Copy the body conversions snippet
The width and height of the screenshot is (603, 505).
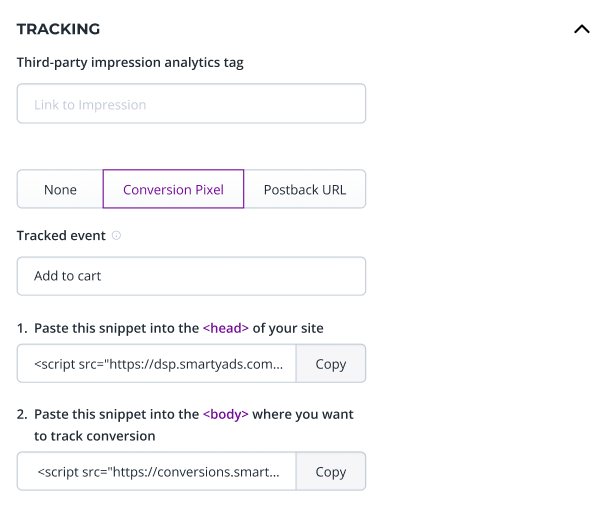pos(330,472)
